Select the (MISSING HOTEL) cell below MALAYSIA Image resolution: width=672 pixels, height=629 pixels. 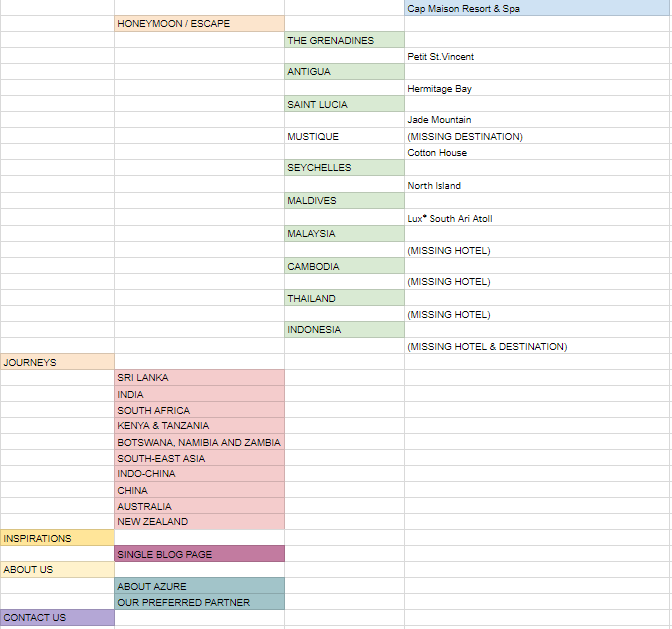538,250
